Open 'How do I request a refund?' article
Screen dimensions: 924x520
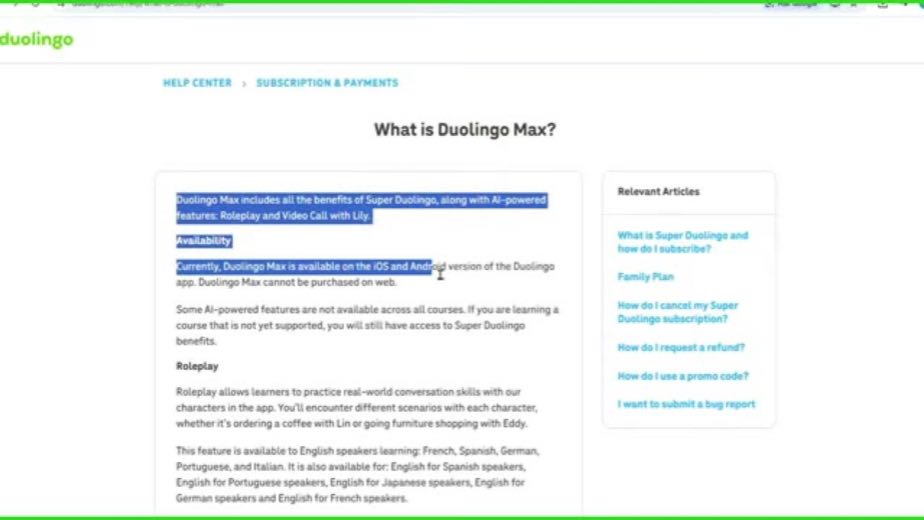[x=681, y=347]
